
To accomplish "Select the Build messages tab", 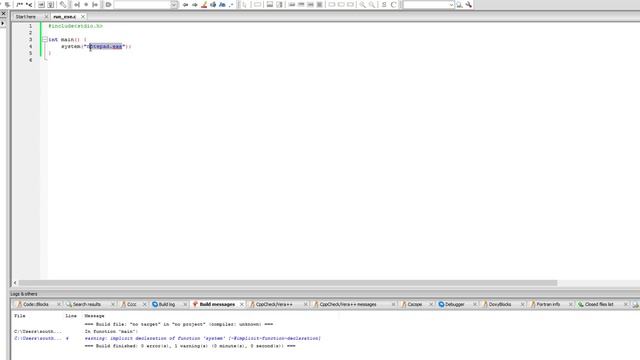I will tap(217, 304).
